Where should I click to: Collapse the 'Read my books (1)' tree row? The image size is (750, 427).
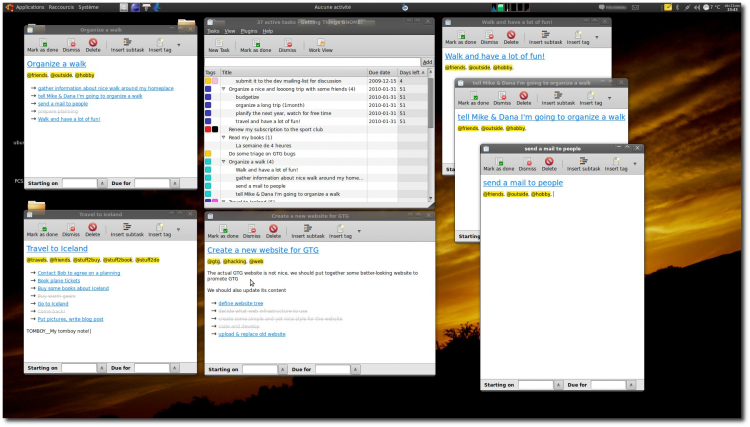[x=224, y=137]
